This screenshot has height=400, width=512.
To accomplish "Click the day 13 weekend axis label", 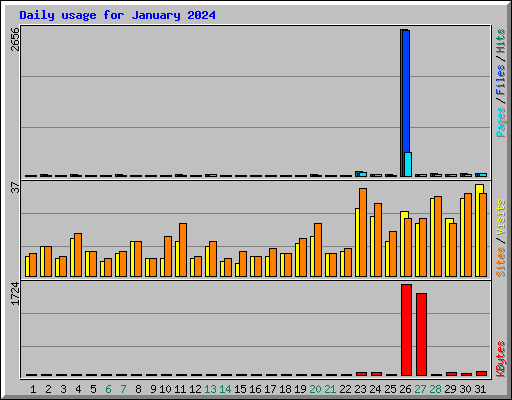I will 210,389.
